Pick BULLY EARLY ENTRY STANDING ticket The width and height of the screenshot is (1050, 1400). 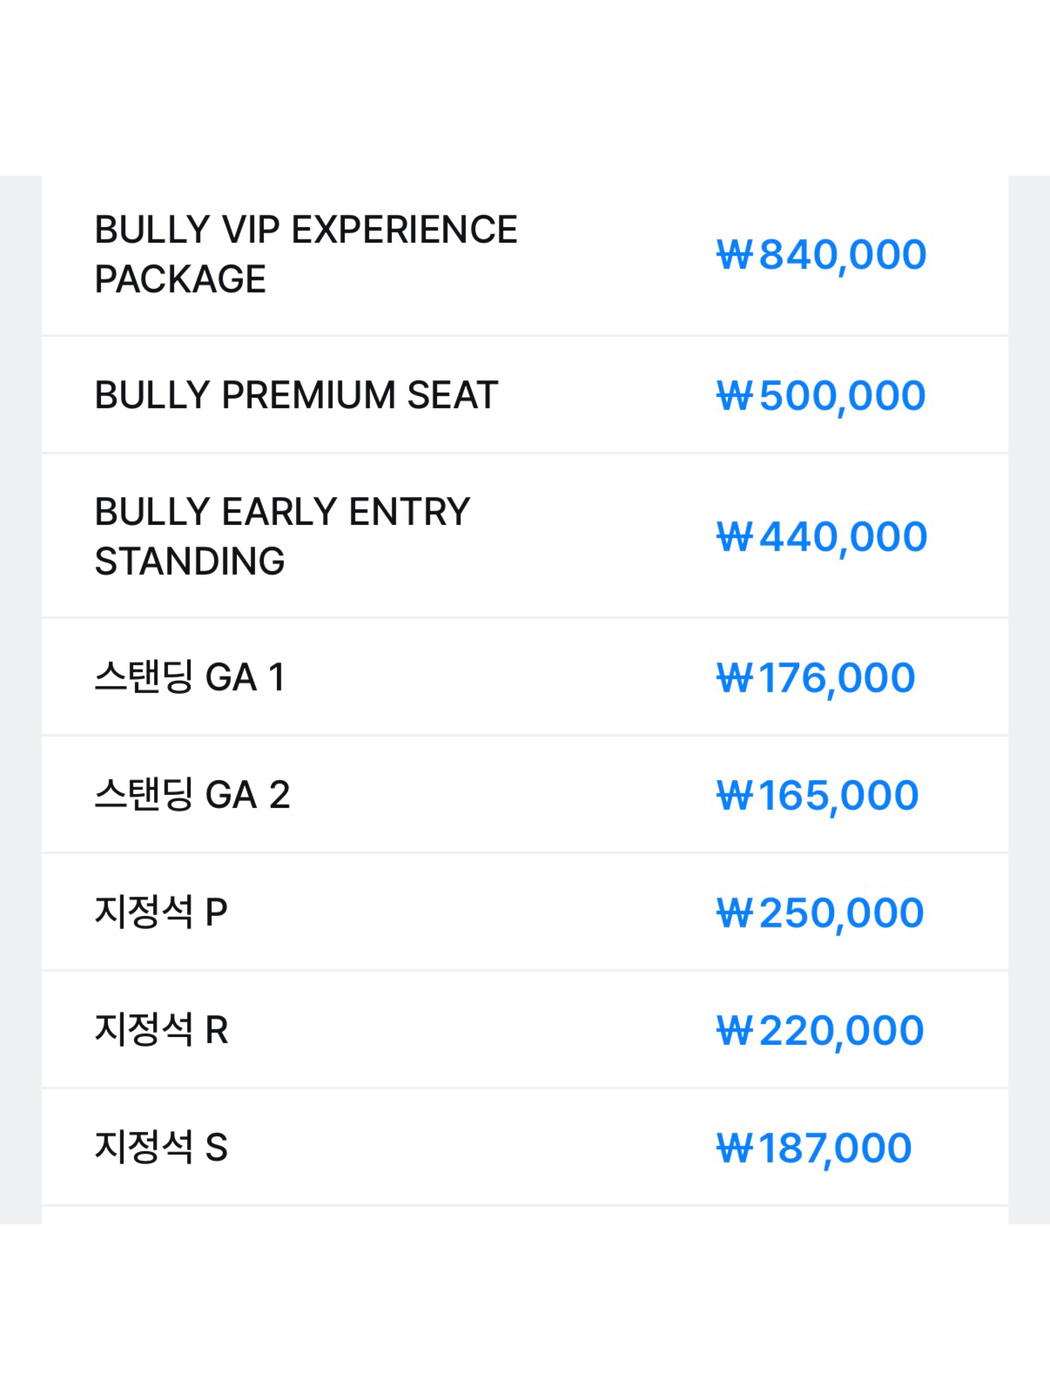coord(282,536)
